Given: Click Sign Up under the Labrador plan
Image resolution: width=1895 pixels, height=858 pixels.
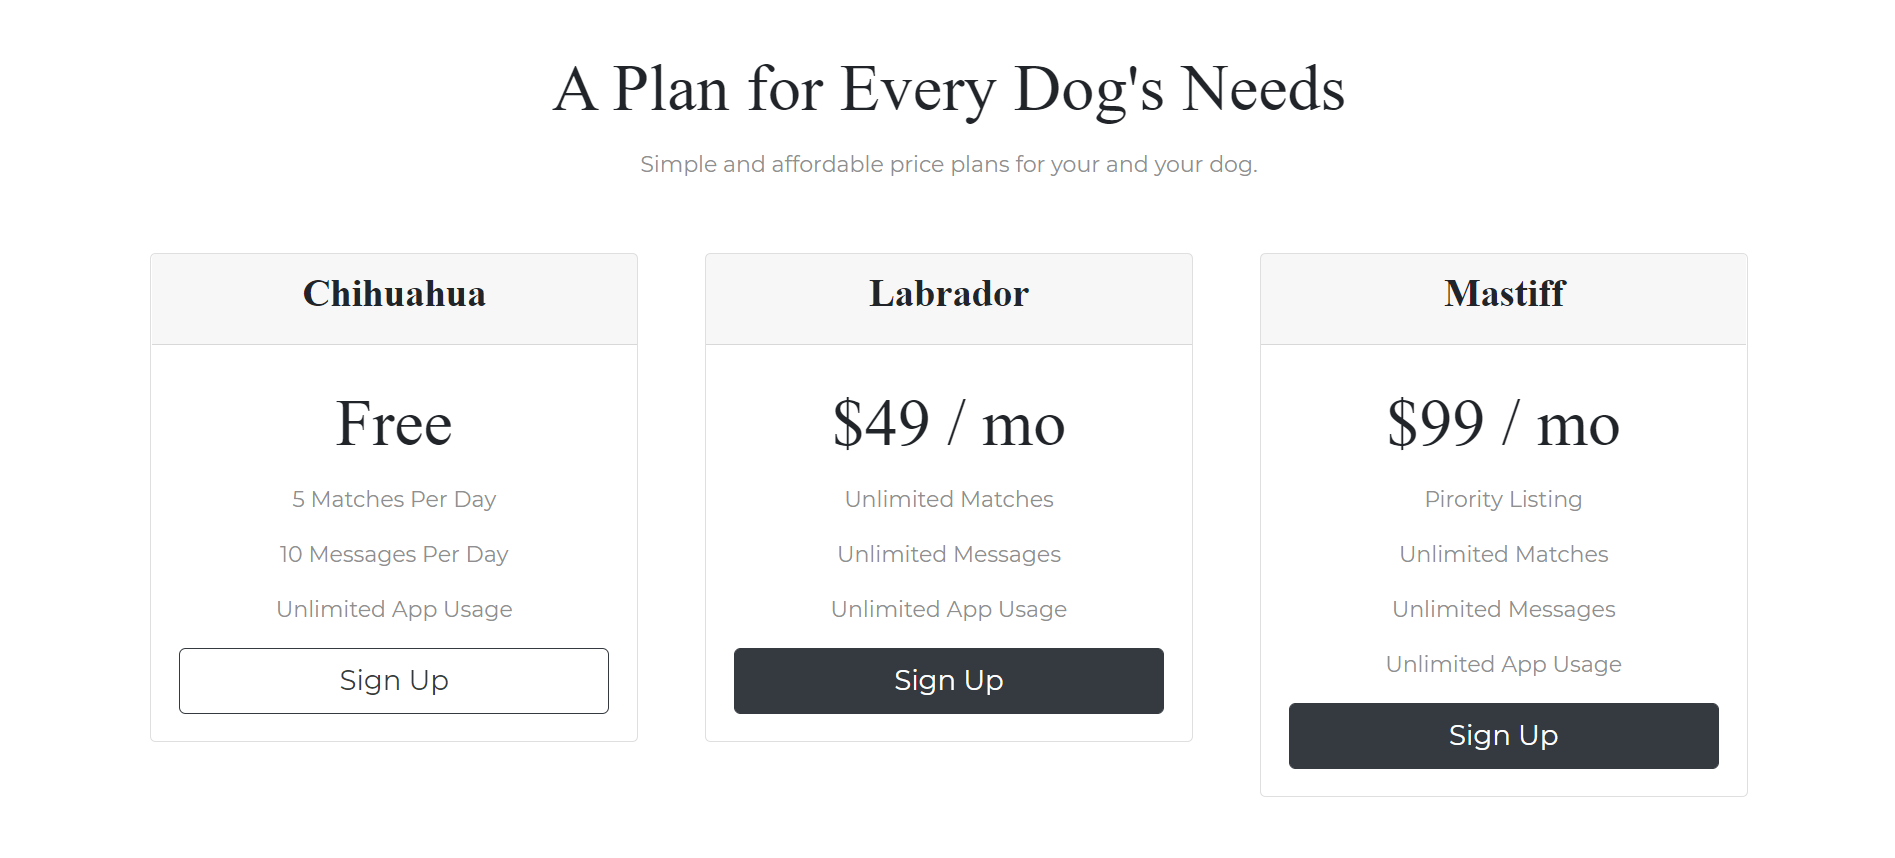Looking at the screenshot, I should click(949, 681).
